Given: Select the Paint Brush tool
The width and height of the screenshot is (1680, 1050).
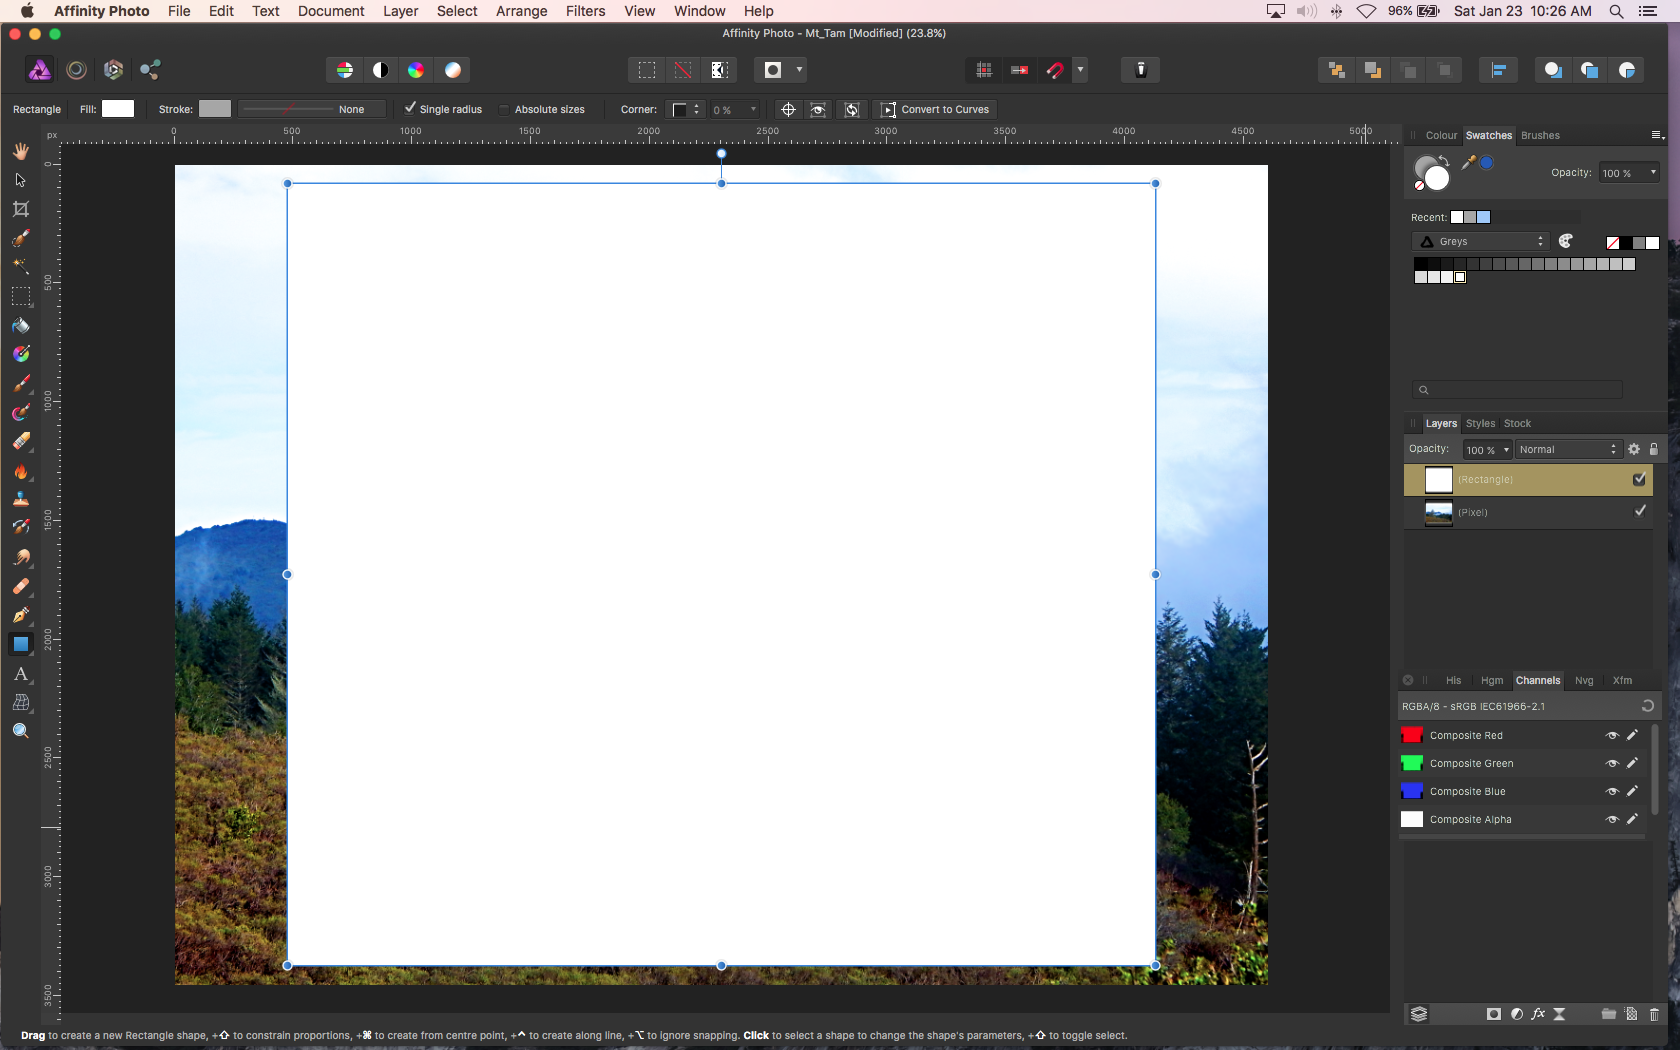Looking at the screenshot, I should (20, 384).
